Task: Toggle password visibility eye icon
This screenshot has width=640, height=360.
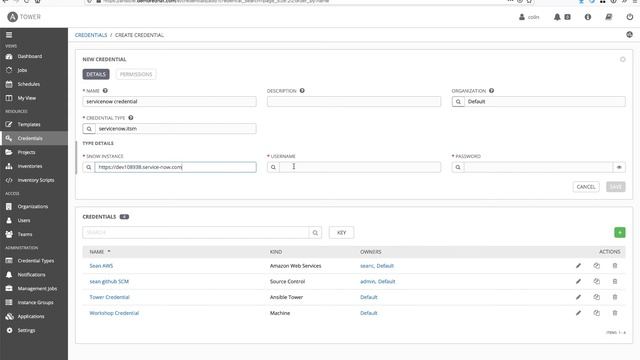Action: pyautogui.click(x=619, y=167)
